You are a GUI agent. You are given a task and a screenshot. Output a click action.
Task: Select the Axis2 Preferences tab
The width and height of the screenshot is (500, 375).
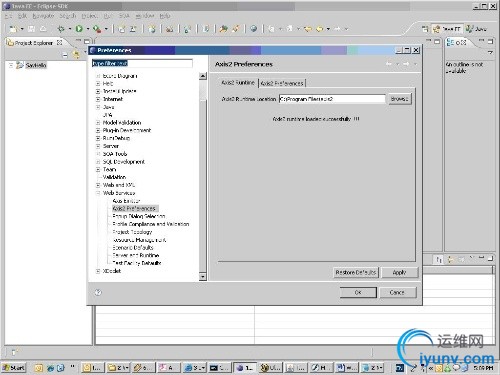(x=282, y=83)
